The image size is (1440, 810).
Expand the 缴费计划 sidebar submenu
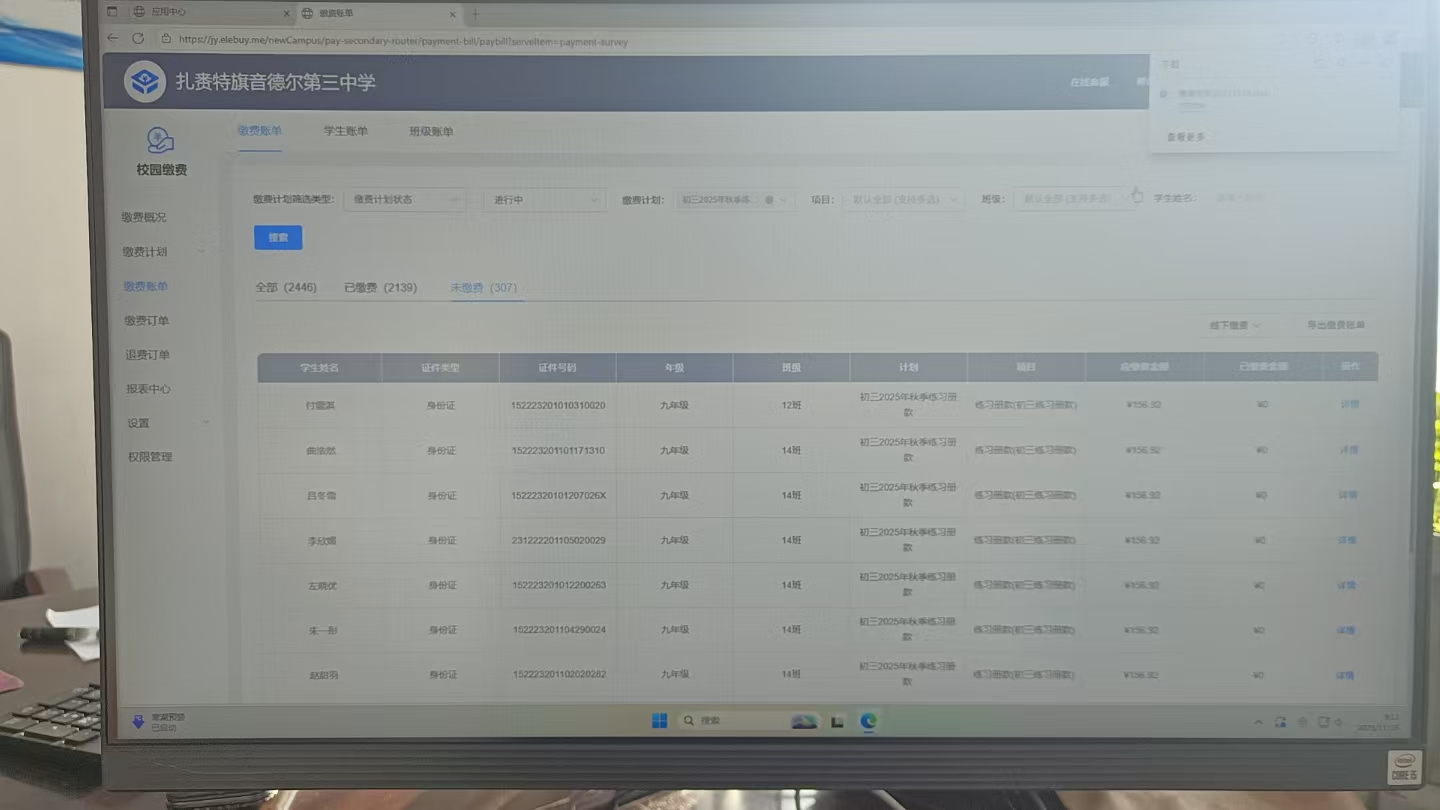pos(202,252)
